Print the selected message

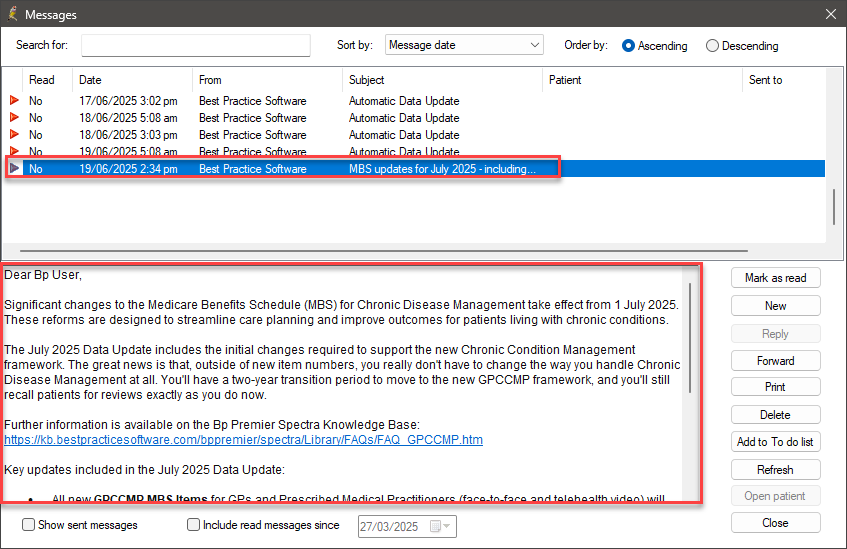[776, 387]
